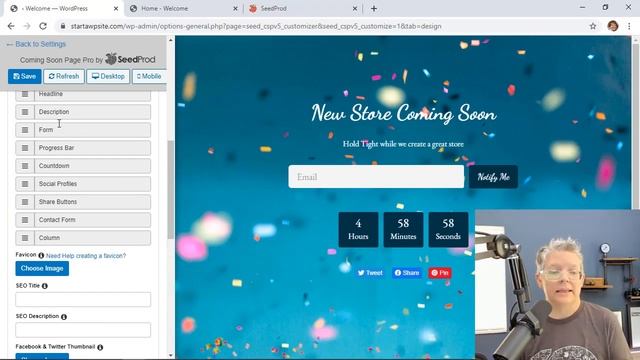This screenshot has width=640, height=360.
Task: Click the drag handle icon beside Headline
Action: [25, 94]
